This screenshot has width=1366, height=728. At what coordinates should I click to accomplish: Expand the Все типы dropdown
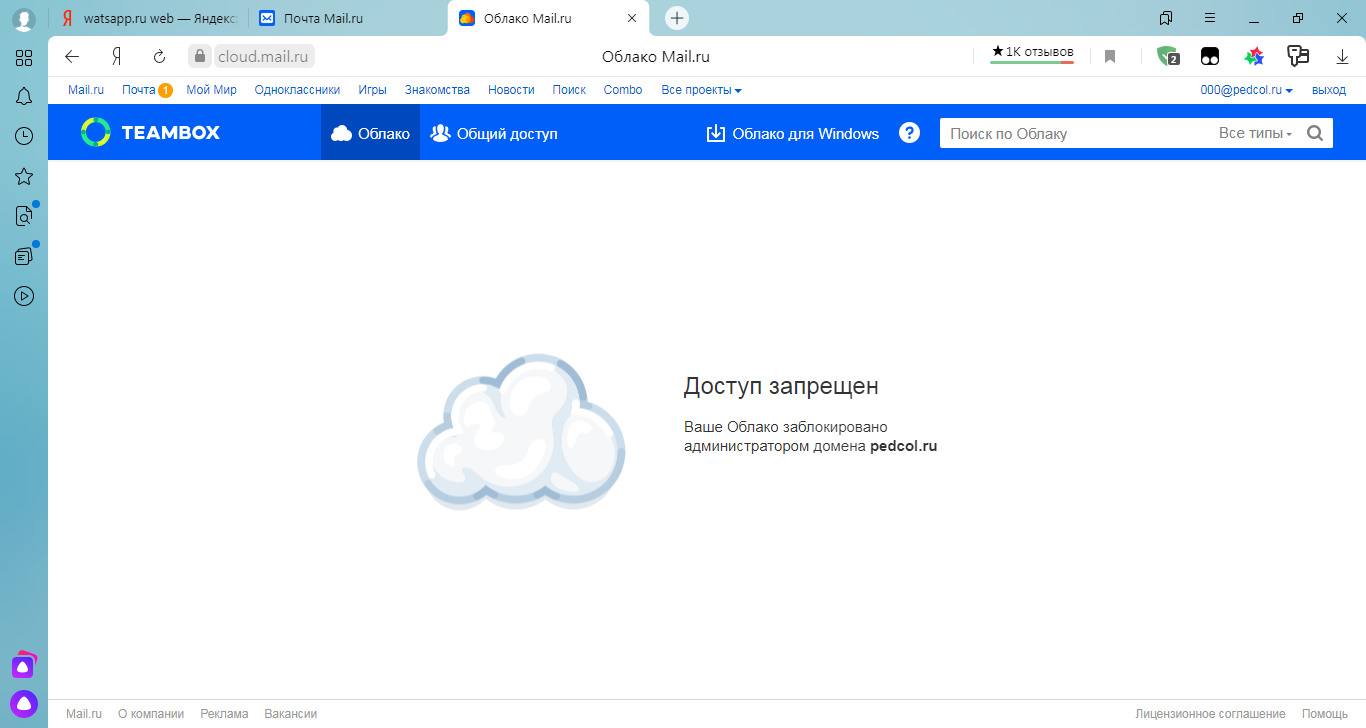(x=1255, y=133)
